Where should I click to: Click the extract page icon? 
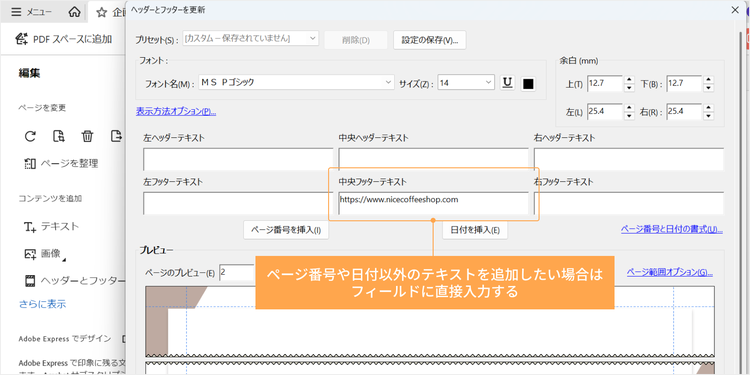(x=58, y=136)
